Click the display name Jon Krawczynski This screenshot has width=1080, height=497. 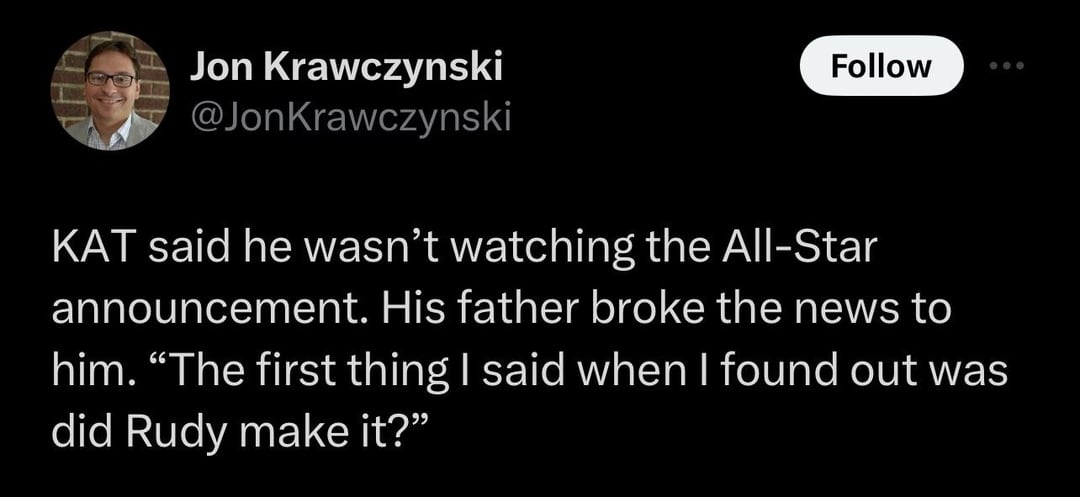pos(347,67)
